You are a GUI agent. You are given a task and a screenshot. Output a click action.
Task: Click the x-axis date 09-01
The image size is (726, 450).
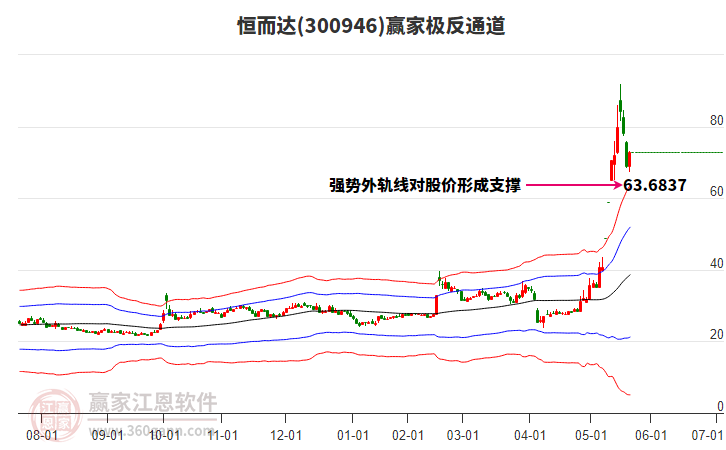pyautogui.click(x=107, y=435)
